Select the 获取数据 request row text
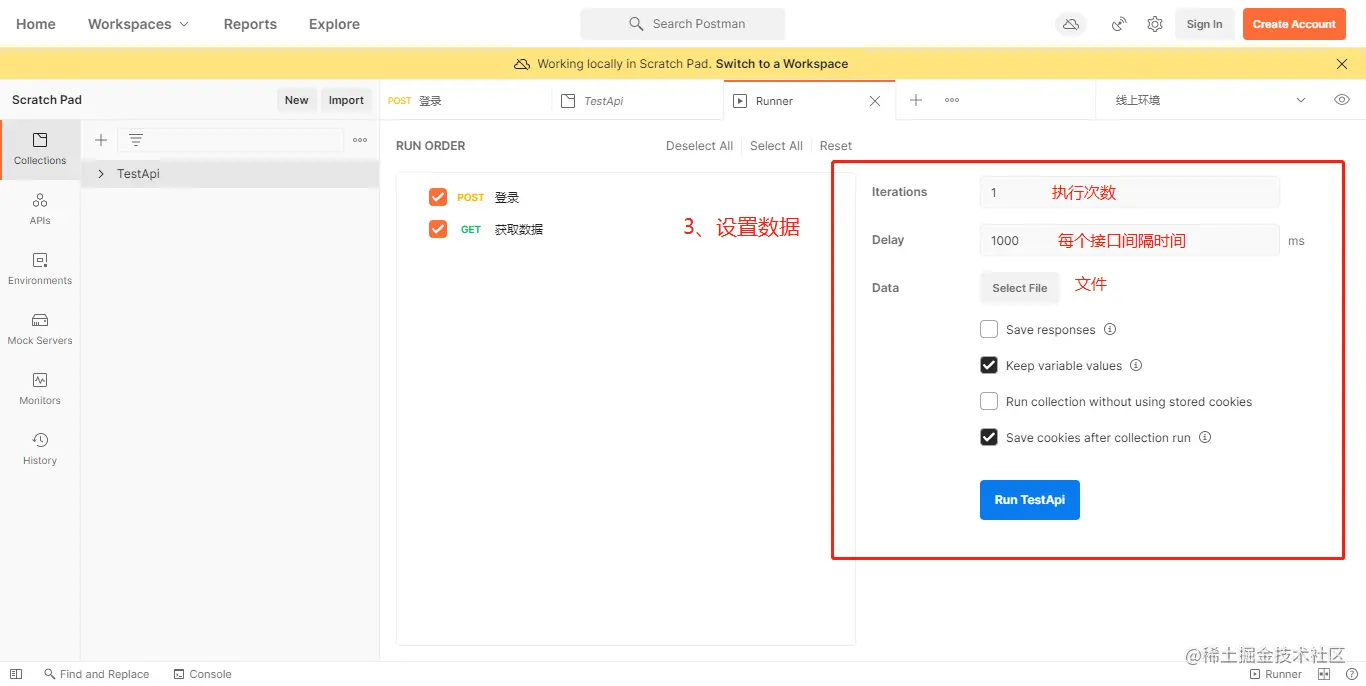 pyautogui.click(x=519, y=230)
